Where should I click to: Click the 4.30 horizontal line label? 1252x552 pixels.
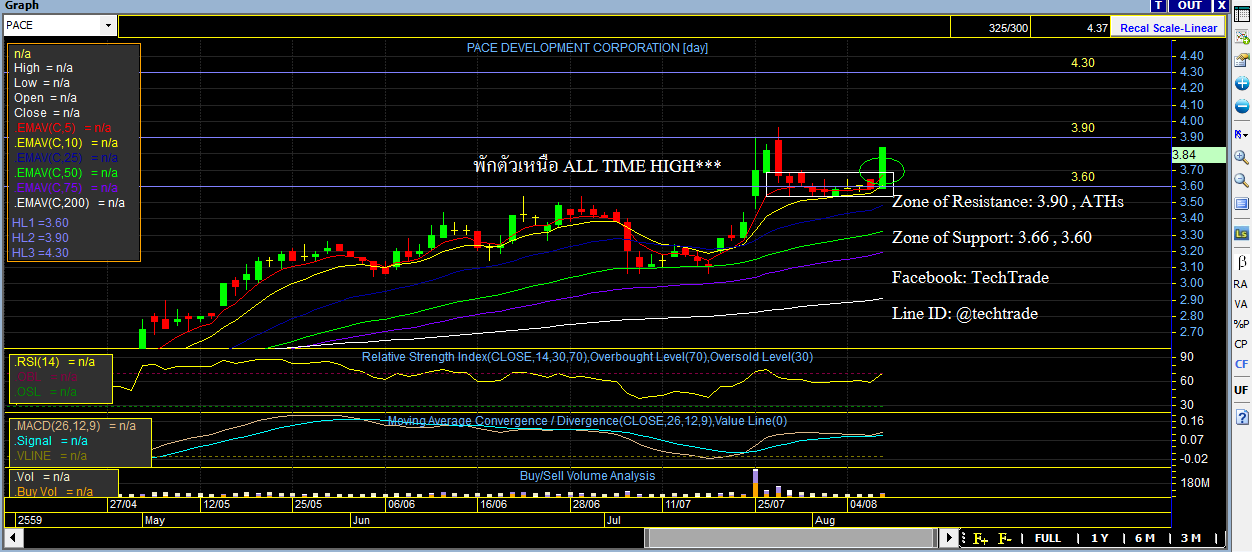point(1082,62)
